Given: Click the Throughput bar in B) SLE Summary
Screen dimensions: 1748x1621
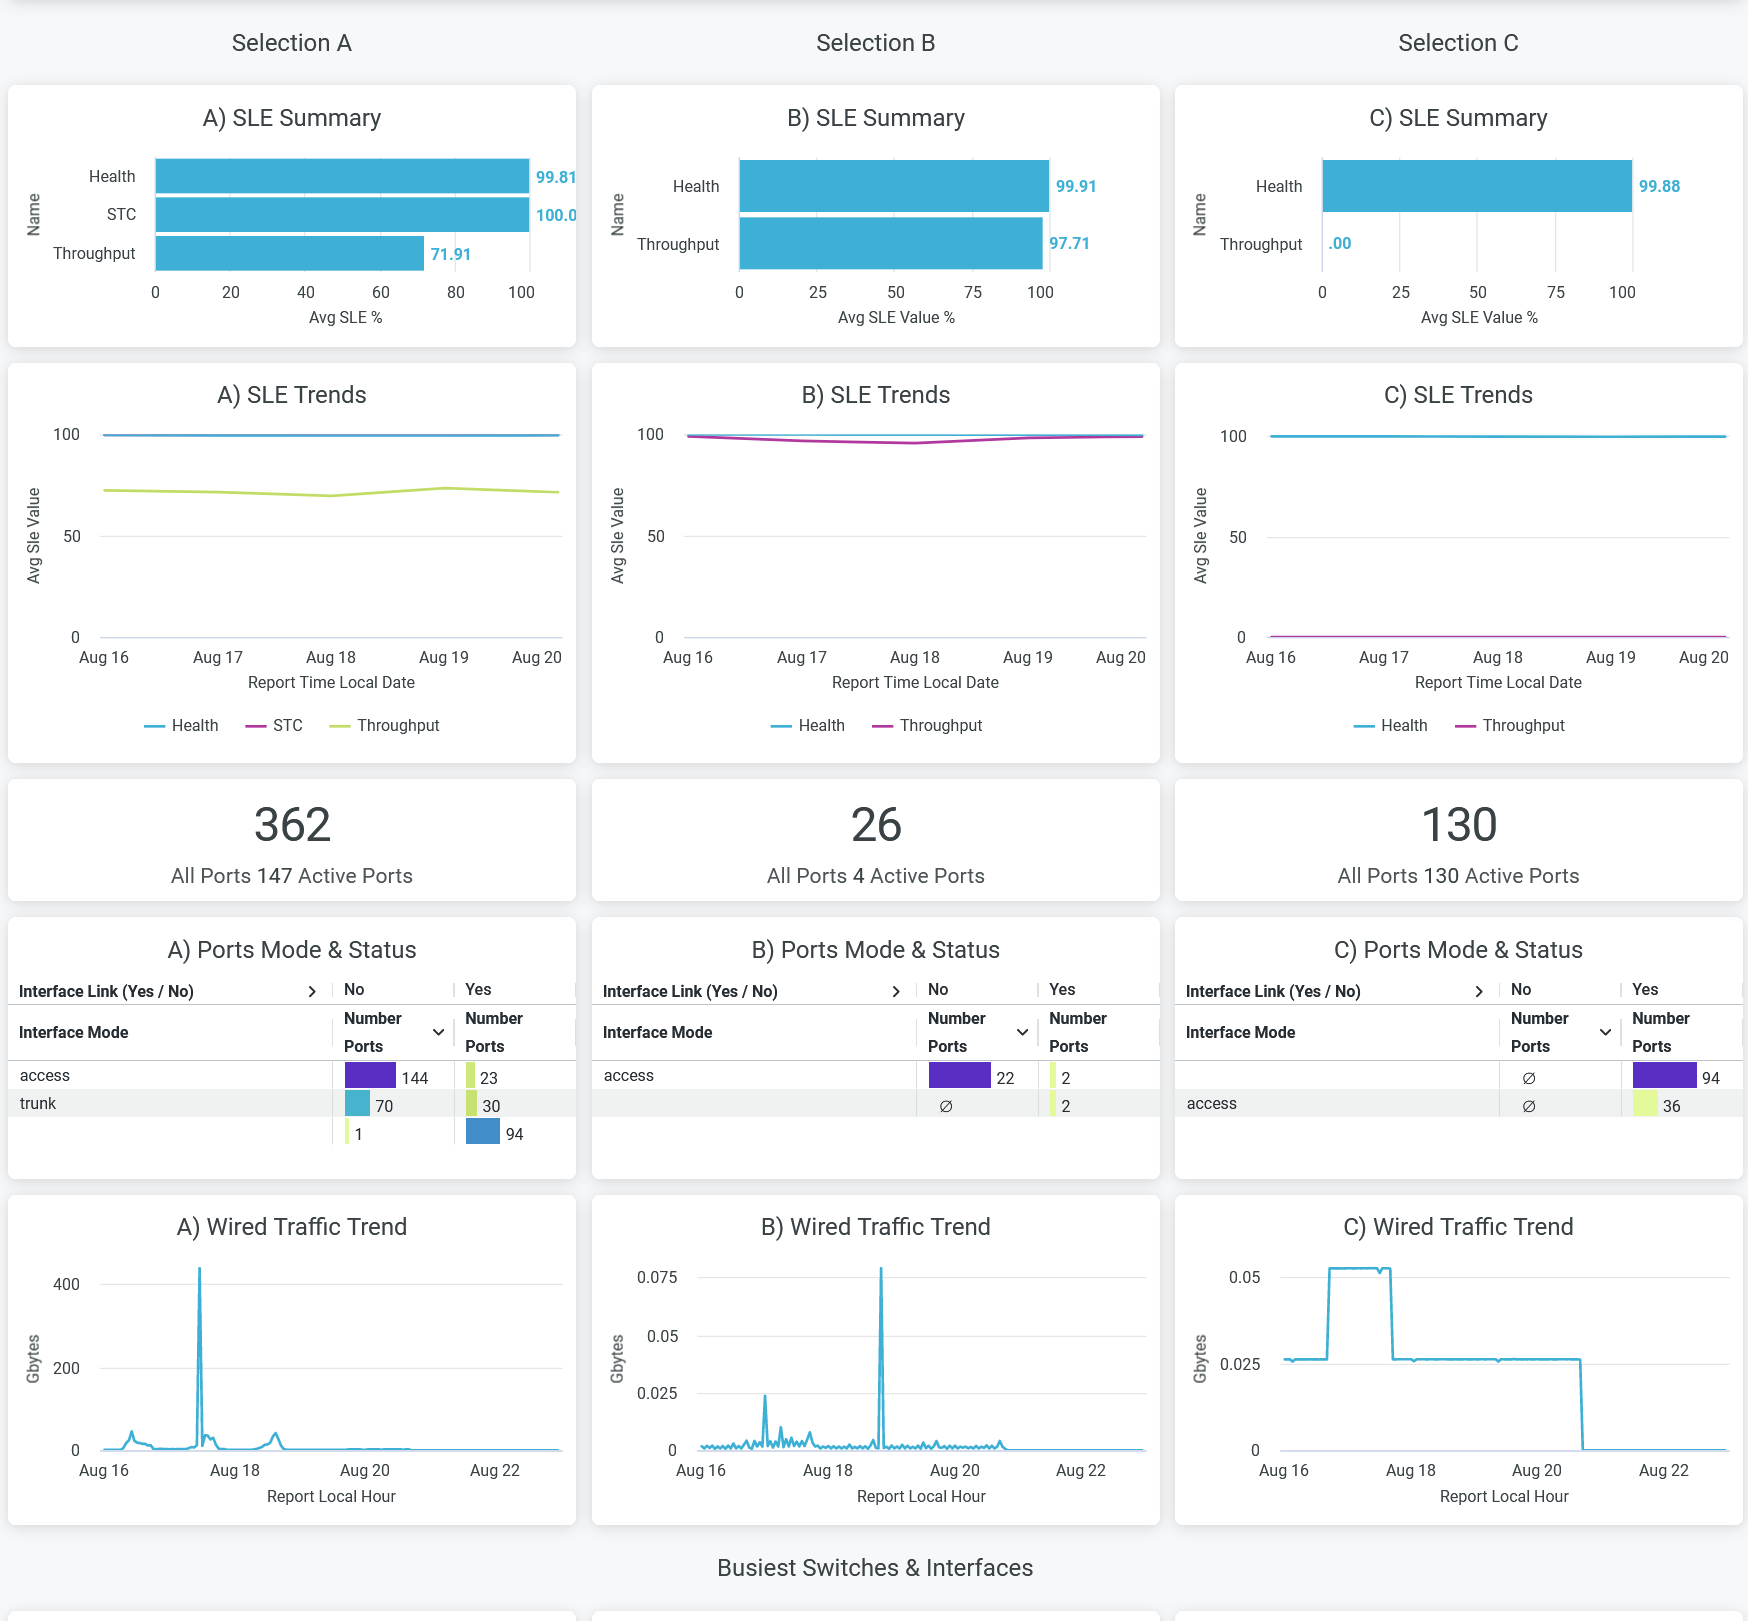Looking at the screenshot, I should coord(891,244).
